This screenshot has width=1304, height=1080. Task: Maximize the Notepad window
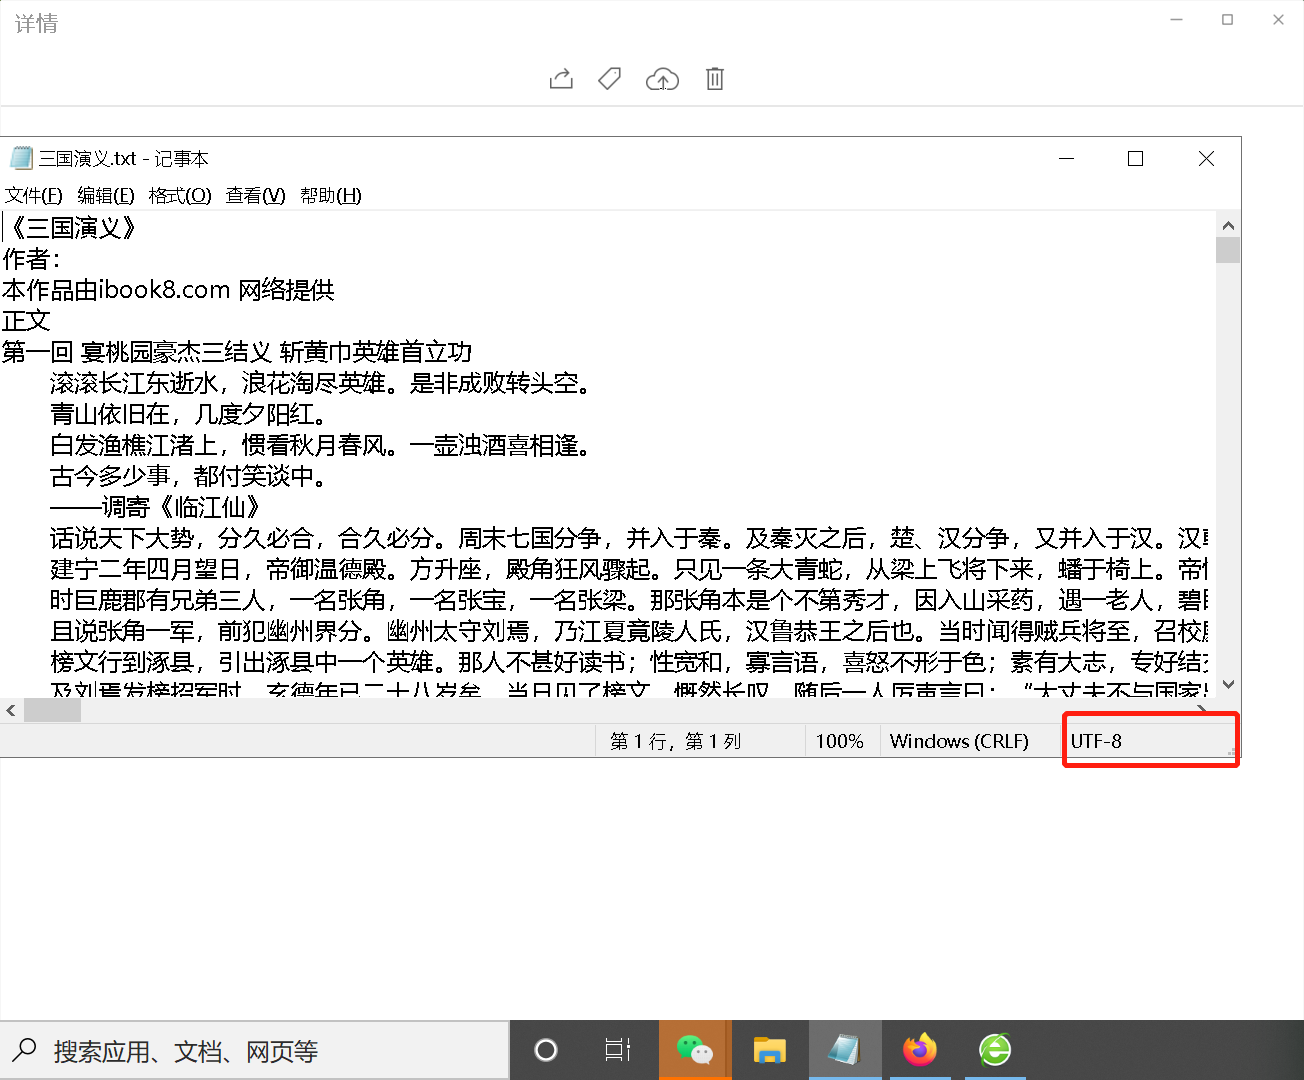[1135, 159]
